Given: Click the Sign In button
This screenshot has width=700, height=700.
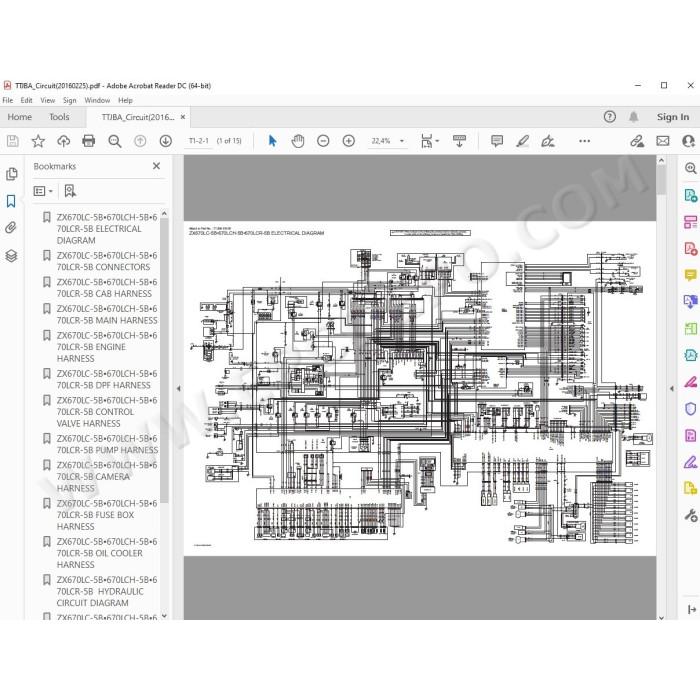Looking at the screenshot, I should tap(673, 117).
